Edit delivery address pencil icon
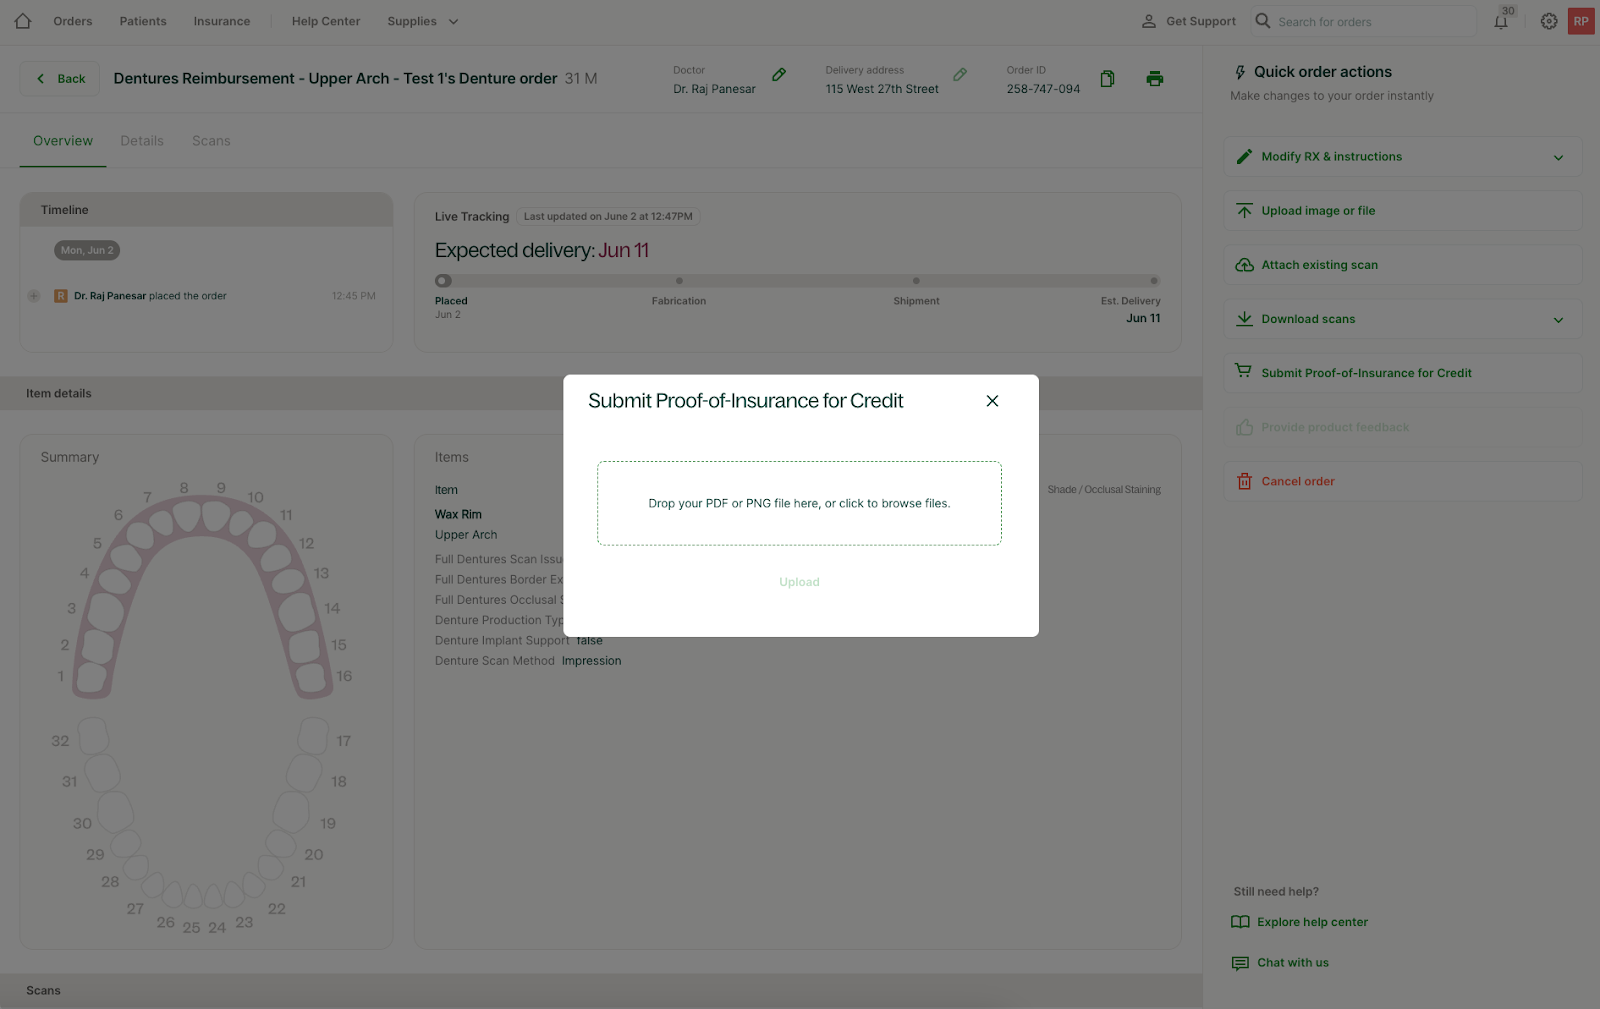The image size is (1600, 1009). click(x=960, y=75)
